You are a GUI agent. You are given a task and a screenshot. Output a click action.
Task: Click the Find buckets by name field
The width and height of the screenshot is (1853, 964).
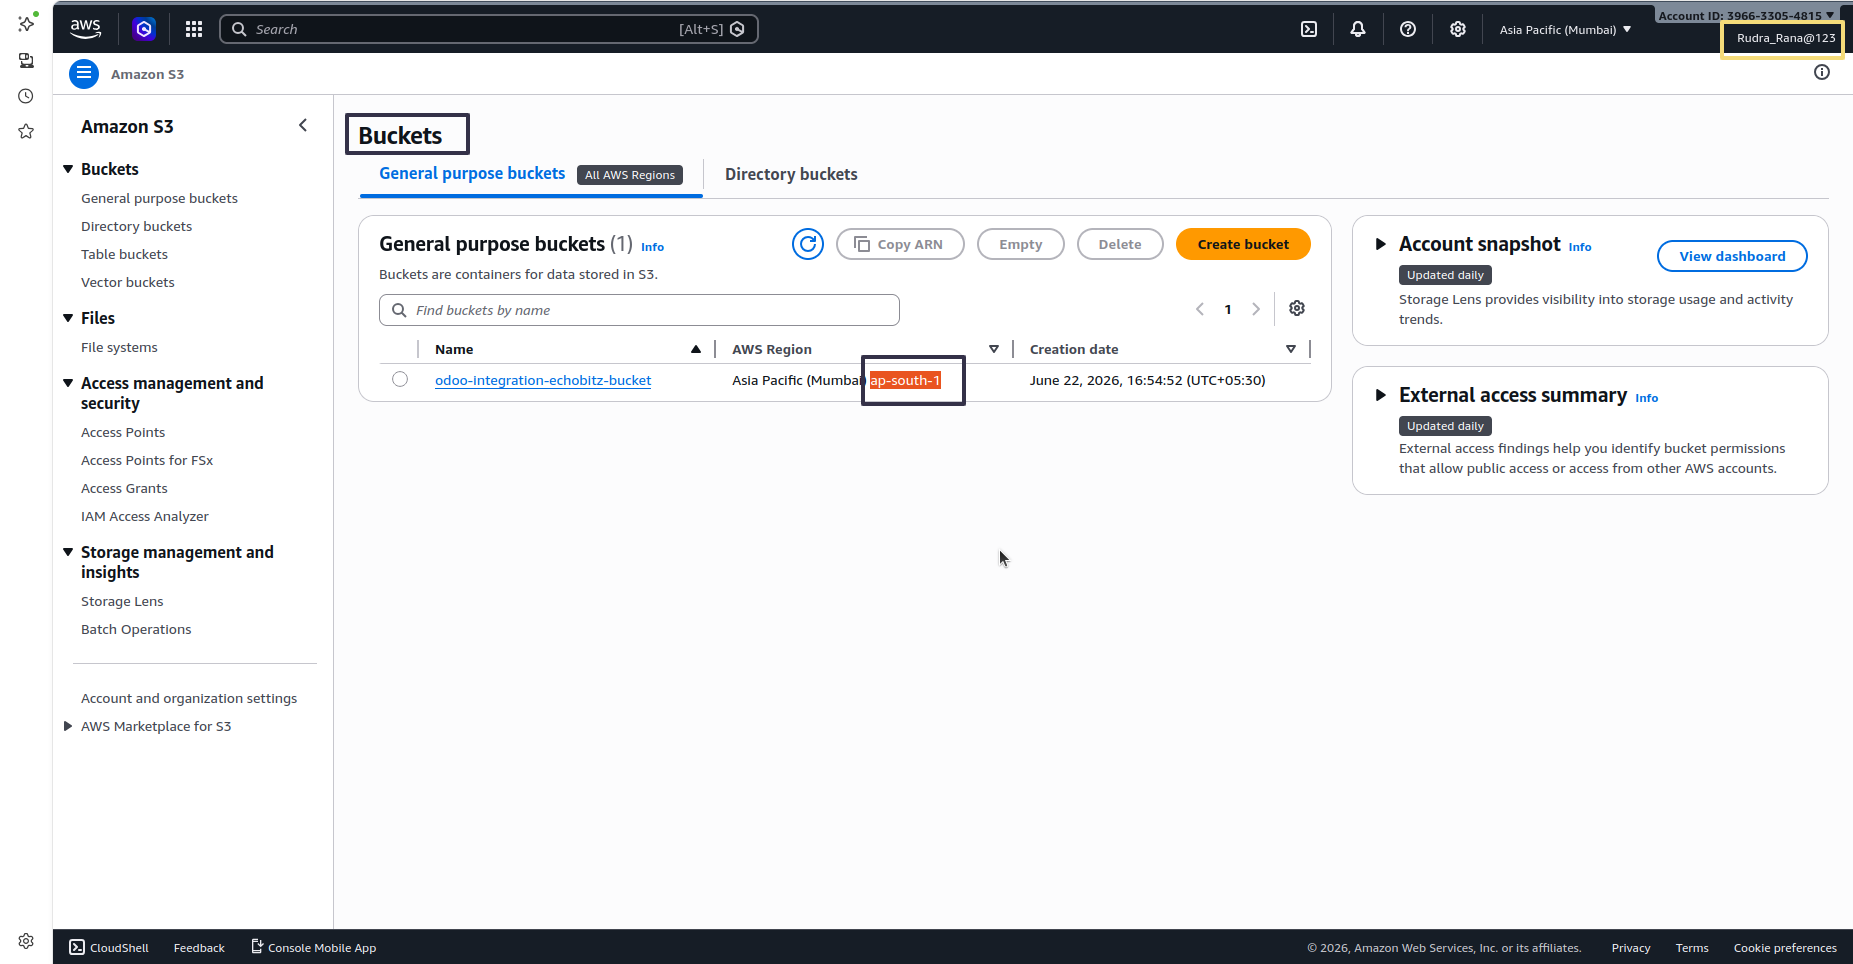(x=639, y=310)
